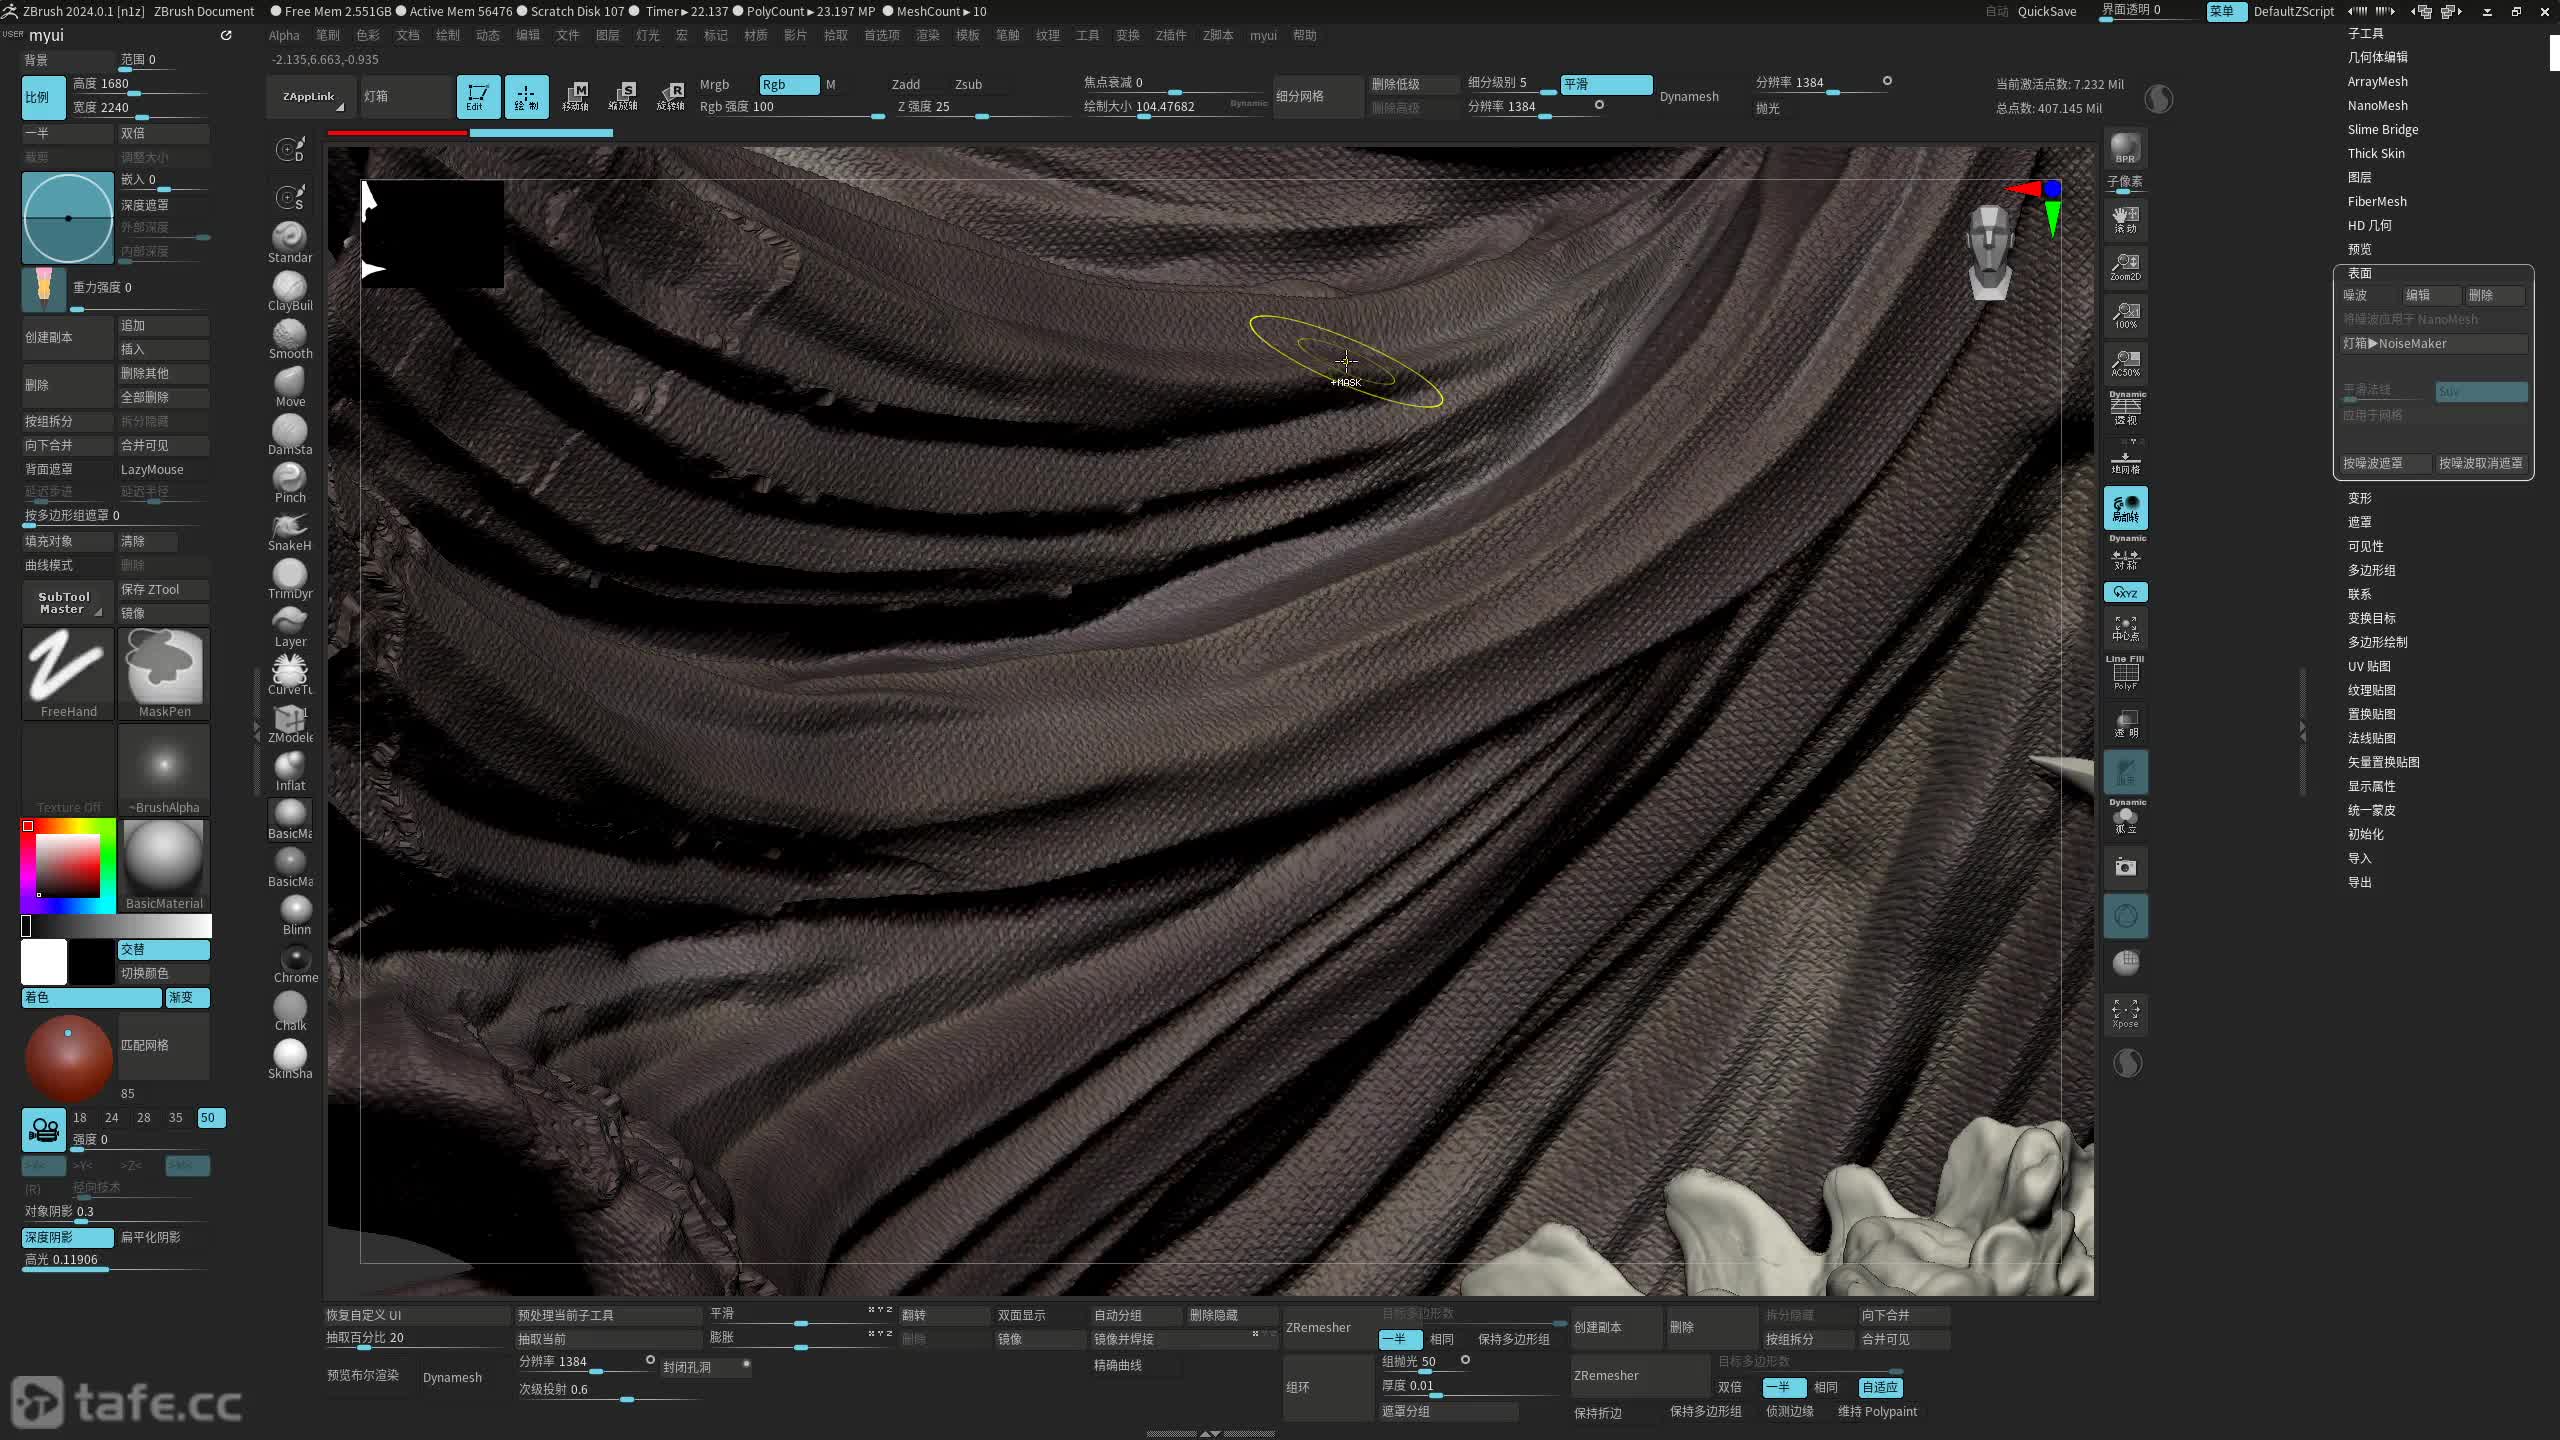2560x1440 pixels.
Task: Choose the Pinch brush
Action: [x=290, y=480]
